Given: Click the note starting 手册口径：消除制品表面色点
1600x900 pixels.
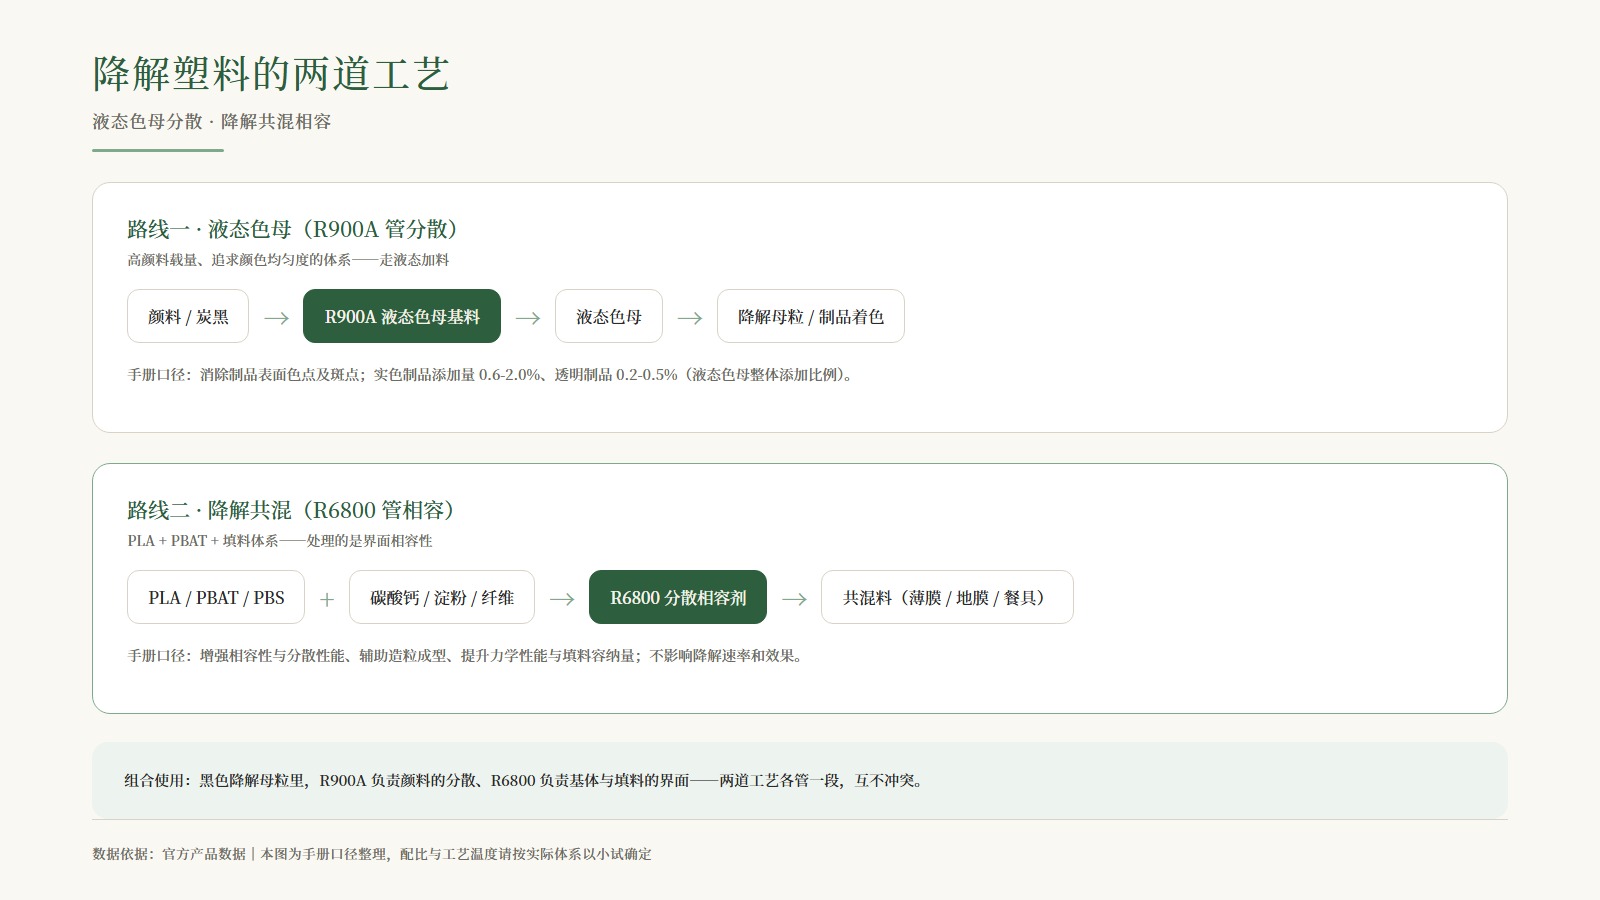Looking at the screenshot, I should coord(490,375).
